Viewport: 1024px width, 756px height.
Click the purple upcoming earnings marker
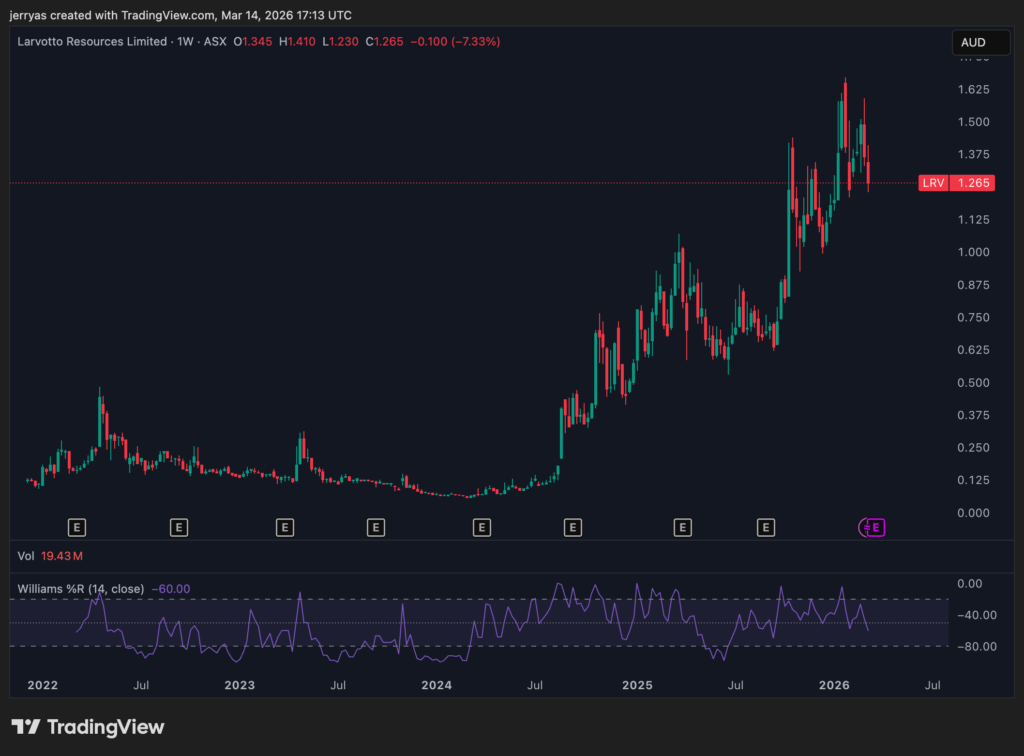(x=875, y=527)
